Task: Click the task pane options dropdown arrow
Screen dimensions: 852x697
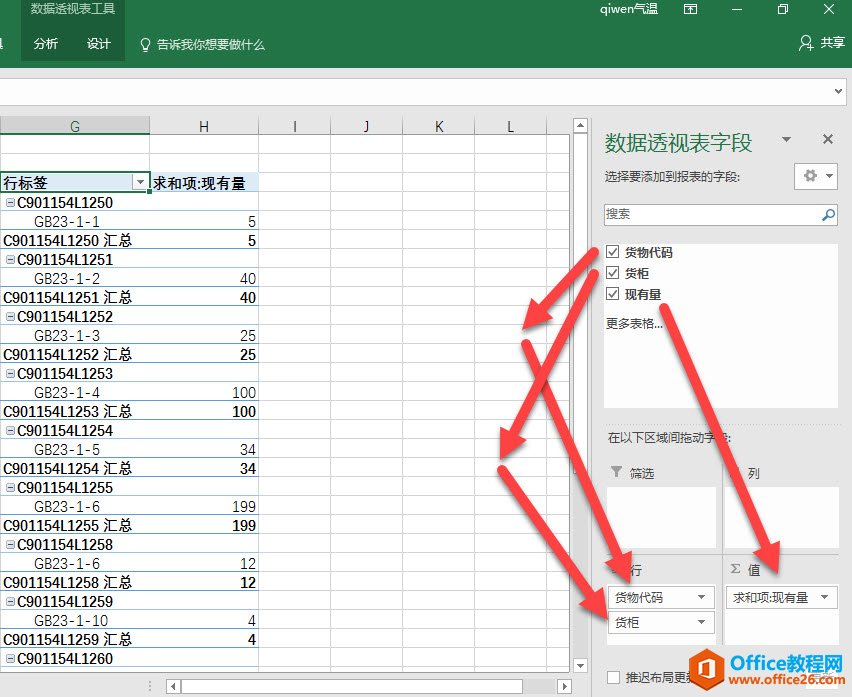Action: click(786, 140)
